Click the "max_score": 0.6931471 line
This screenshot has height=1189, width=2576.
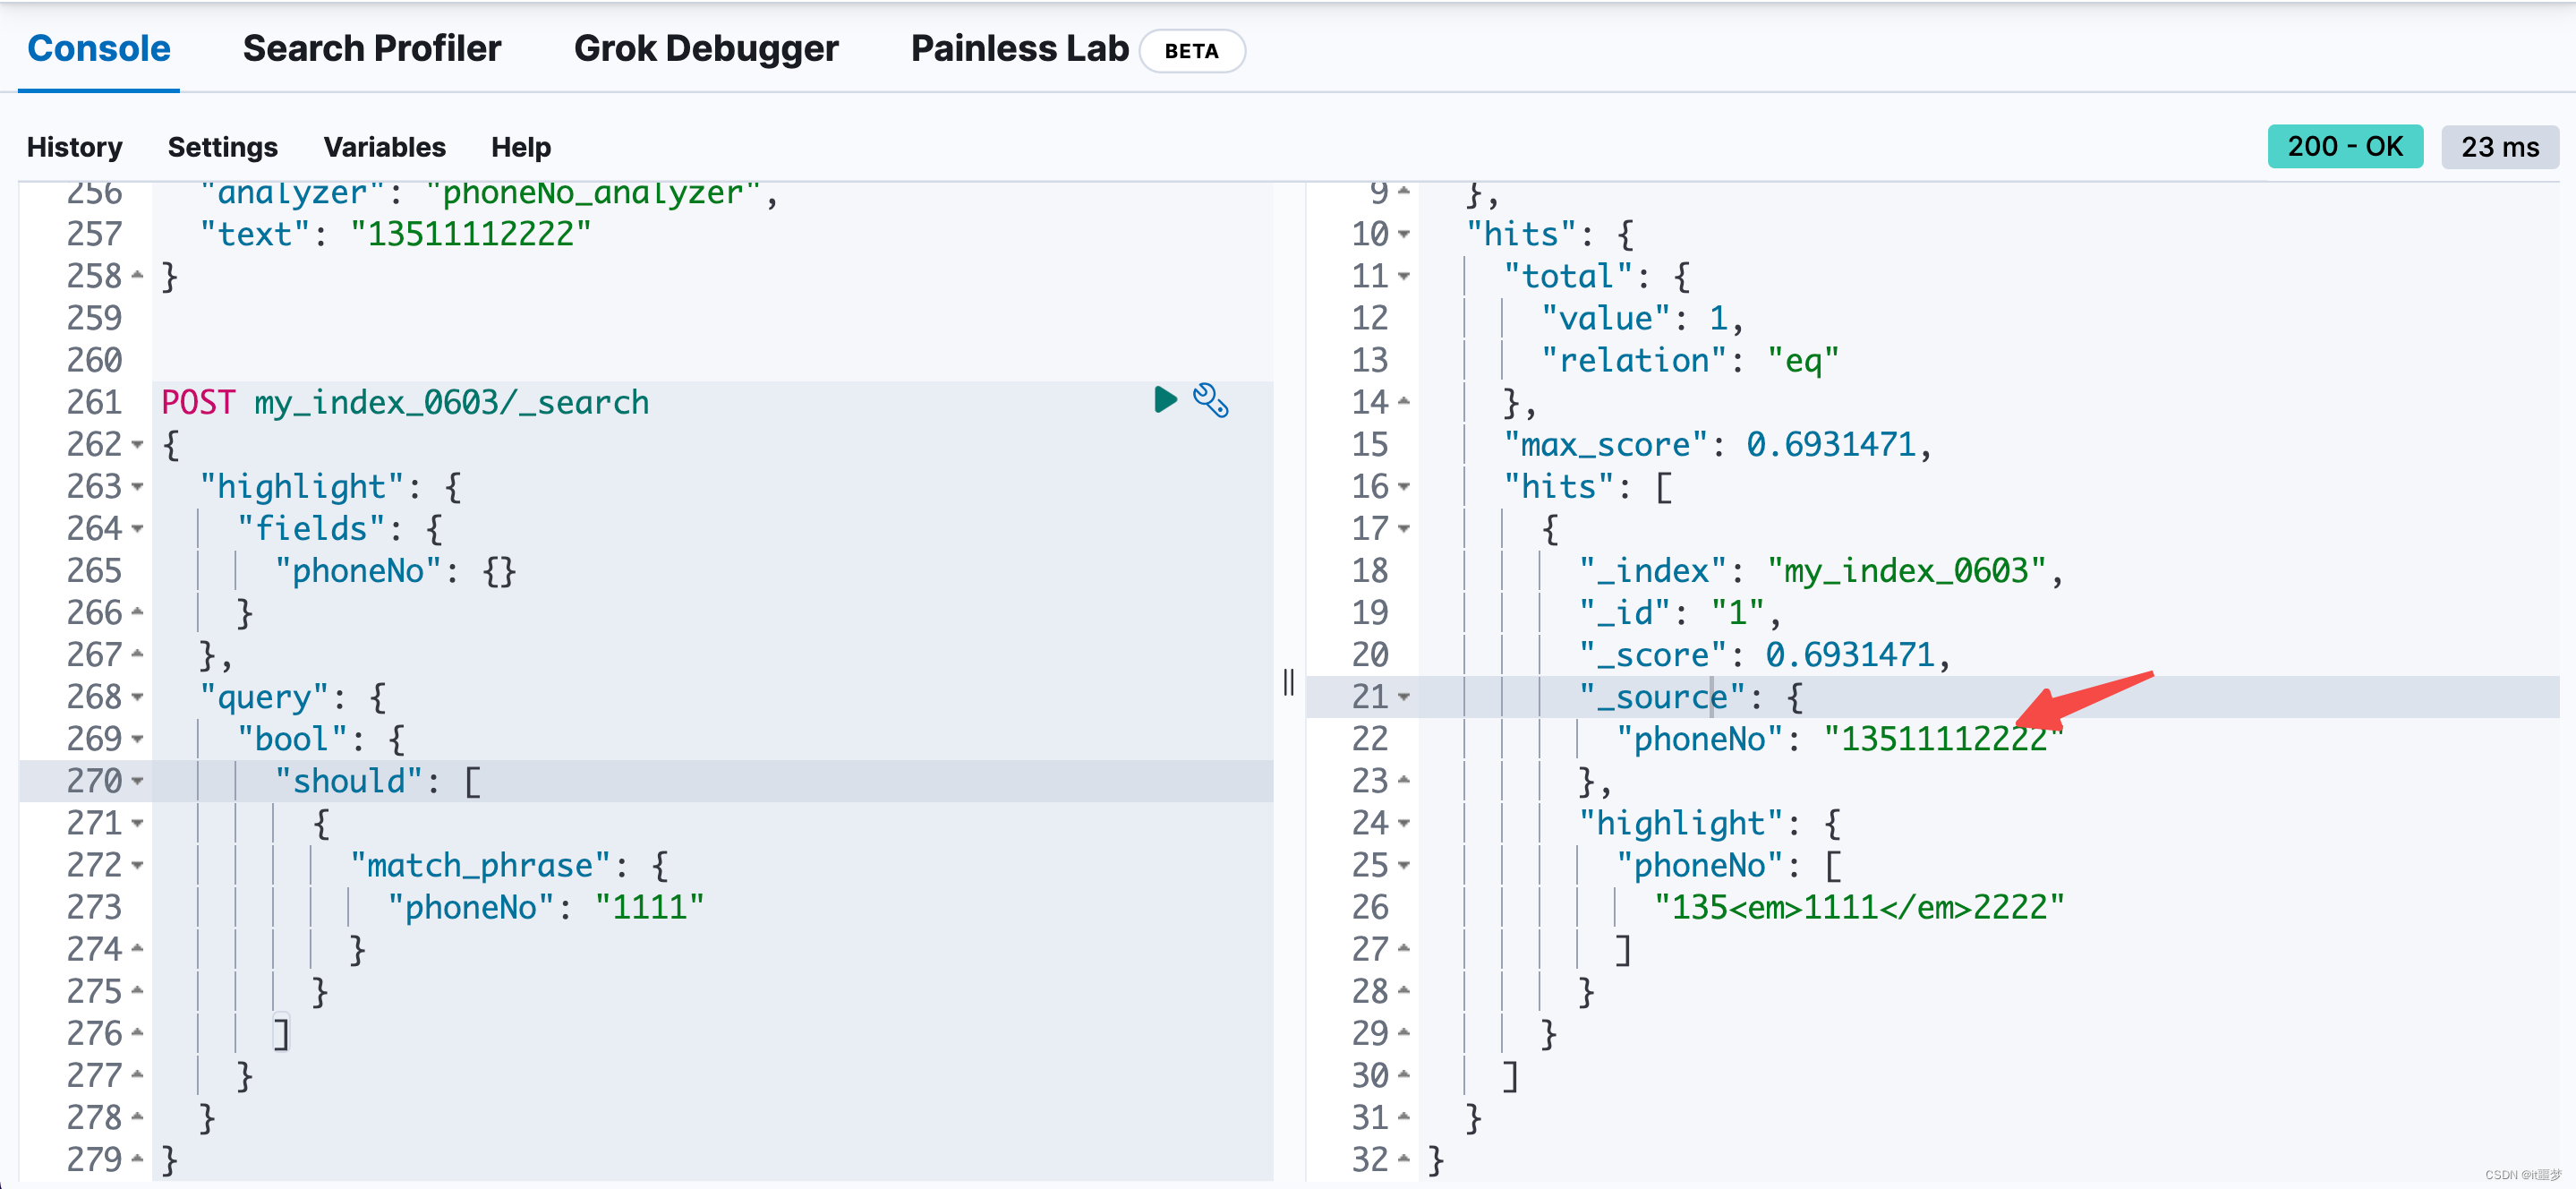click(x=1716, y=444)
